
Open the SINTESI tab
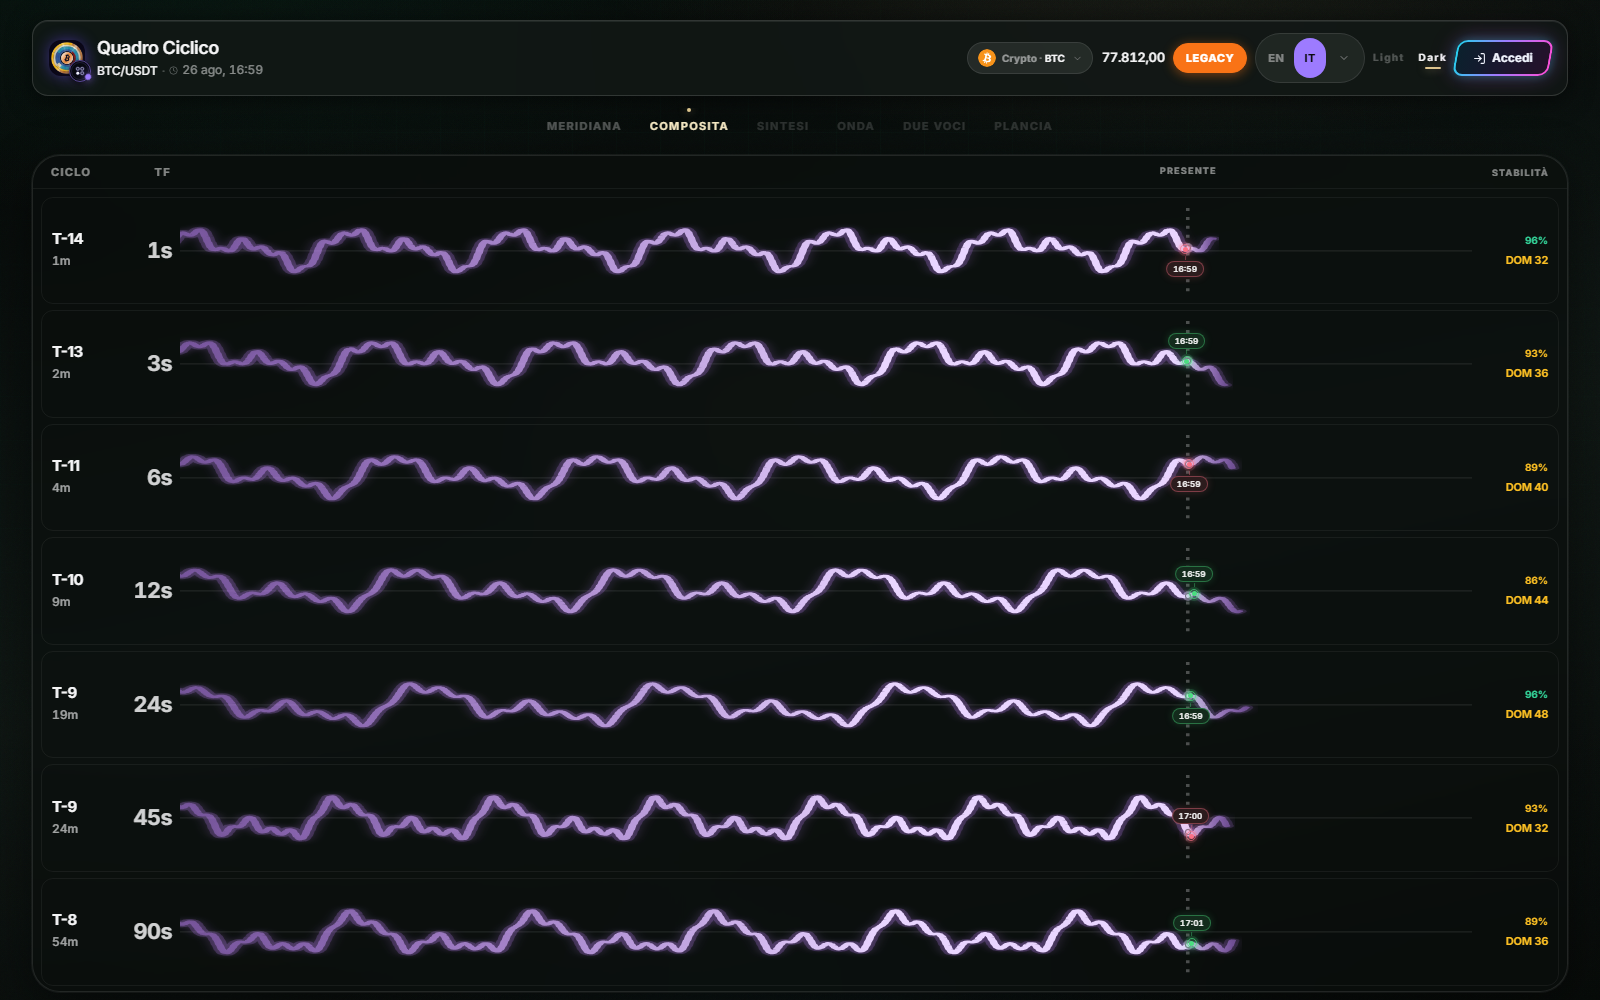(782, 126)
